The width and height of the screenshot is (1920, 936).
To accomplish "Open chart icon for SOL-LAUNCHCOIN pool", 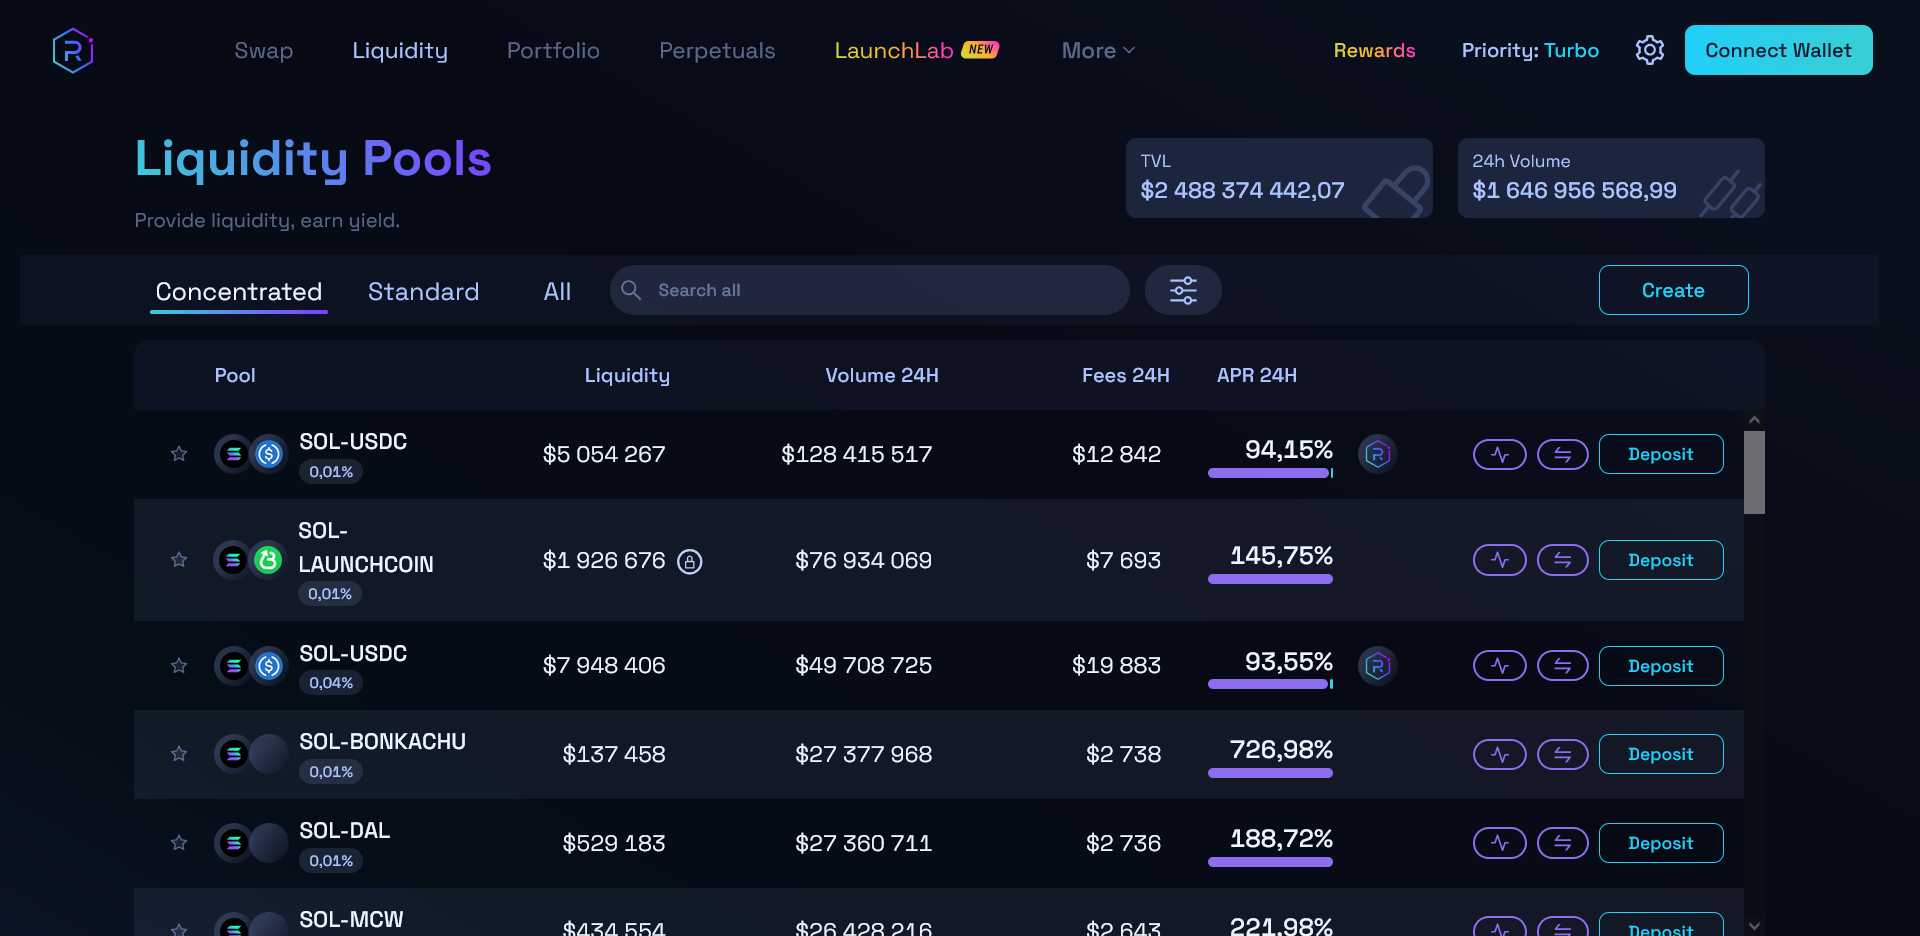I will click(1499, 560).
